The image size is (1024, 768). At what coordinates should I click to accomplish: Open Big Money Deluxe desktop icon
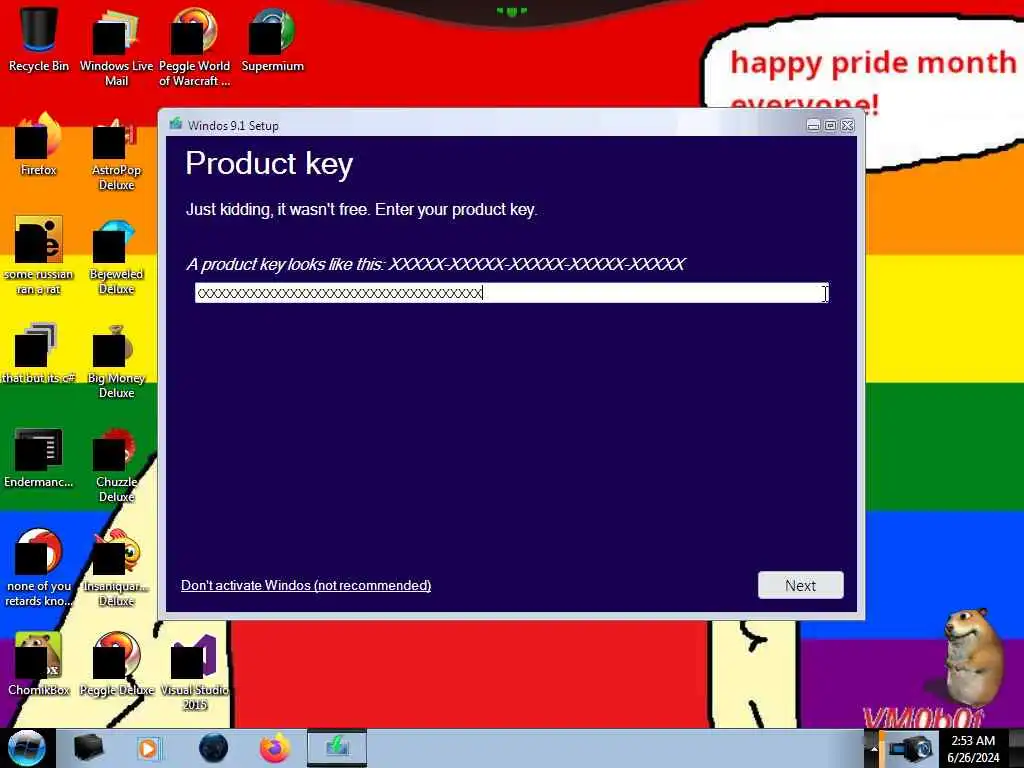click(116, 359)
